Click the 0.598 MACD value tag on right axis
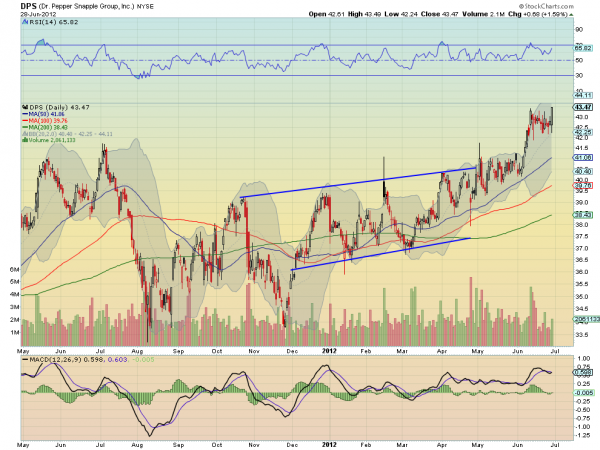Image resolution: width=600 pixels, height=450 pixels. coord(583,372)
